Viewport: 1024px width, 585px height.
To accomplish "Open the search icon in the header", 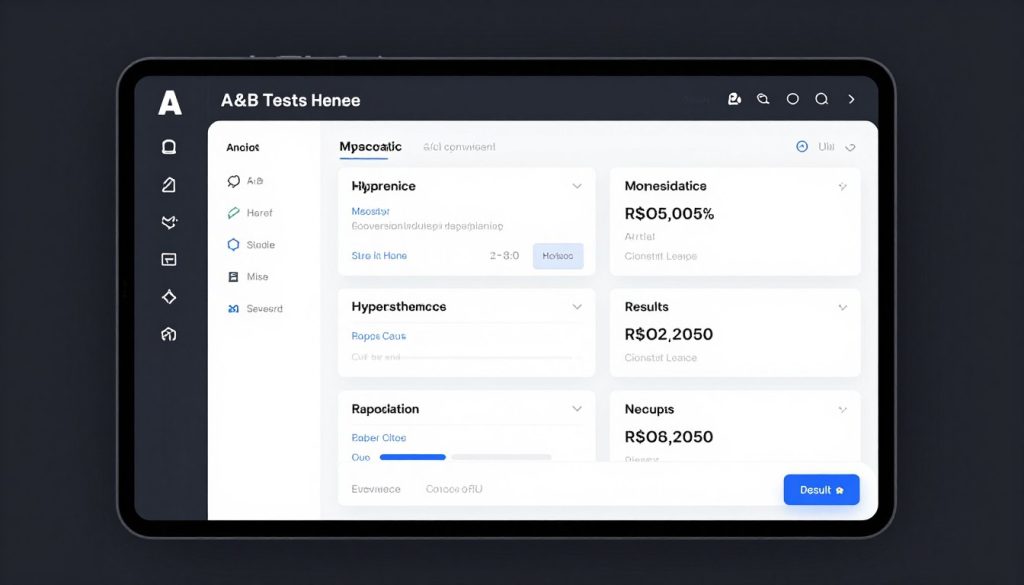I will [x=822, y=99].
